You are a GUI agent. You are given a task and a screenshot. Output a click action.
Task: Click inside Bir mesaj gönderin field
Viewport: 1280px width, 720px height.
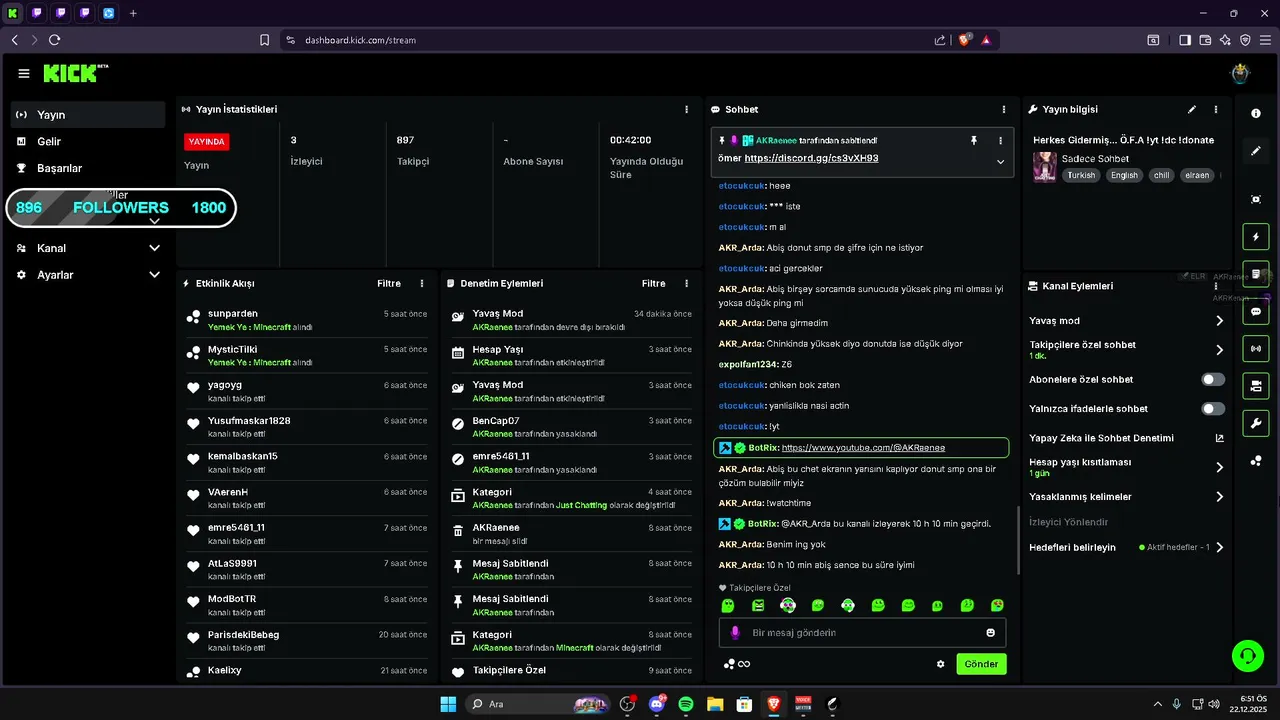tap(862, 633)
